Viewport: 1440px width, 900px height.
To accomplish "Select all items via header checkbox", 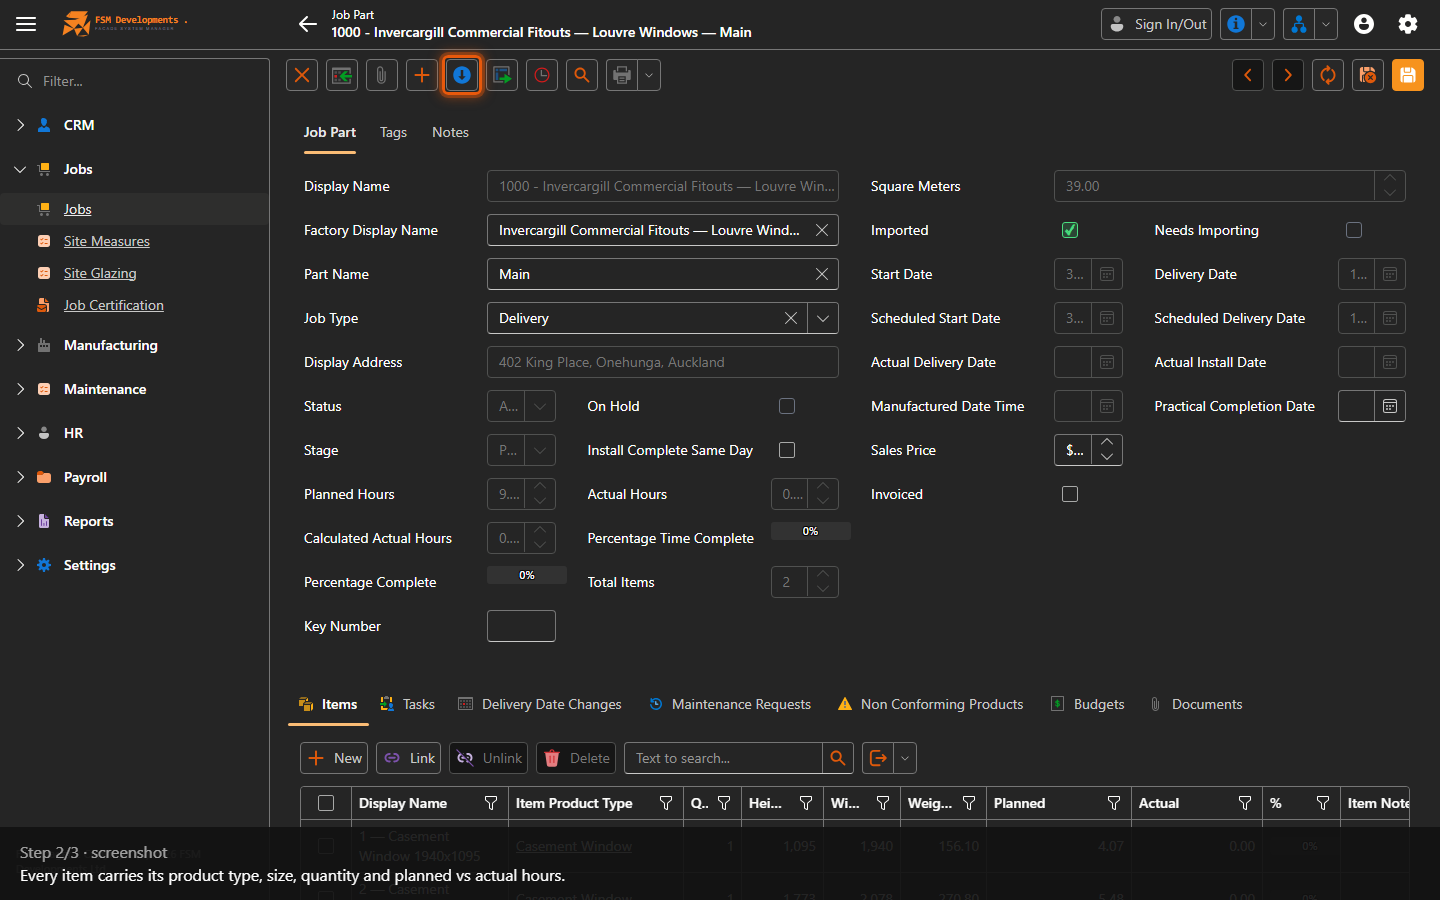I will tap(326, 803).
